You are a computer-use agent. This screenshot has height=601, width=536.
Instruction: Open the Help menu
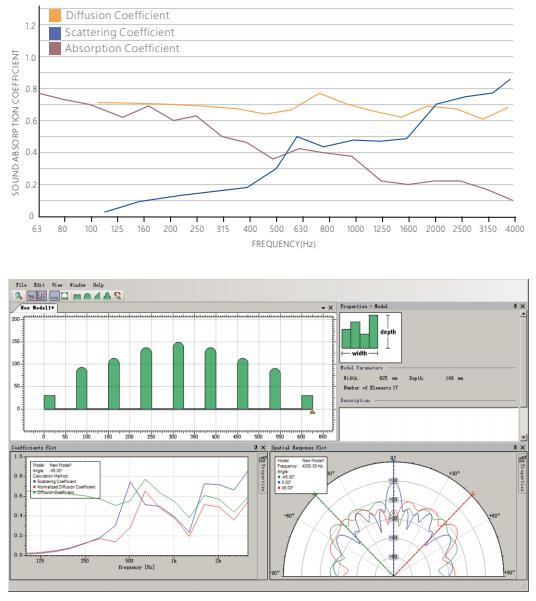pyautogui.click(x=98, y=285)
